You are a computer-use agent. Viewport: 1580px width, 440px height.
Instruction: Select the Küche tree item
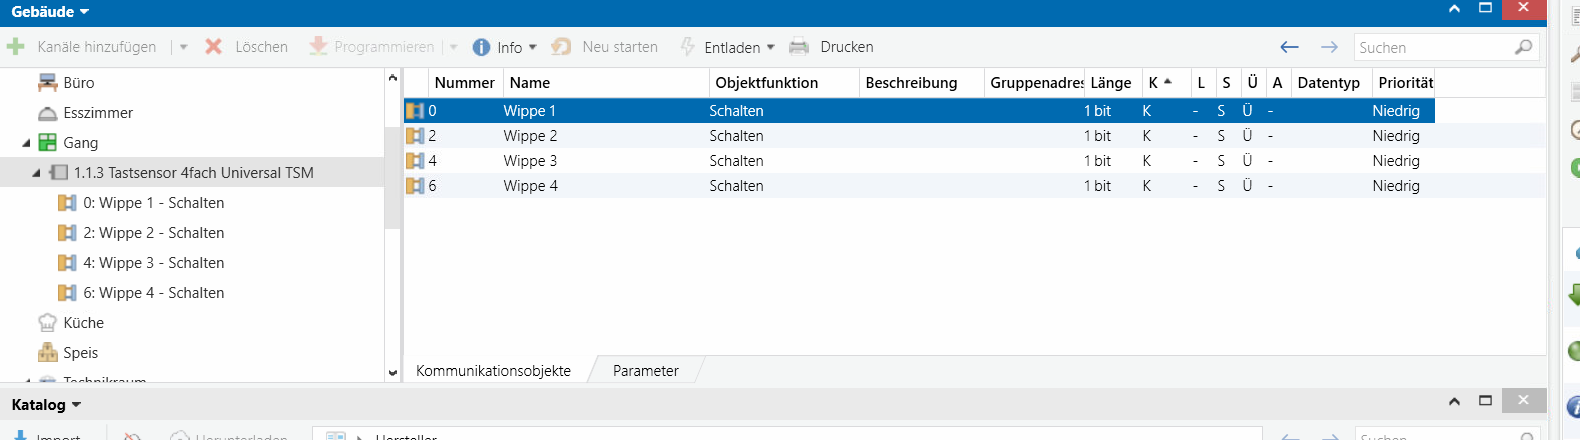[x=83, y=323]
